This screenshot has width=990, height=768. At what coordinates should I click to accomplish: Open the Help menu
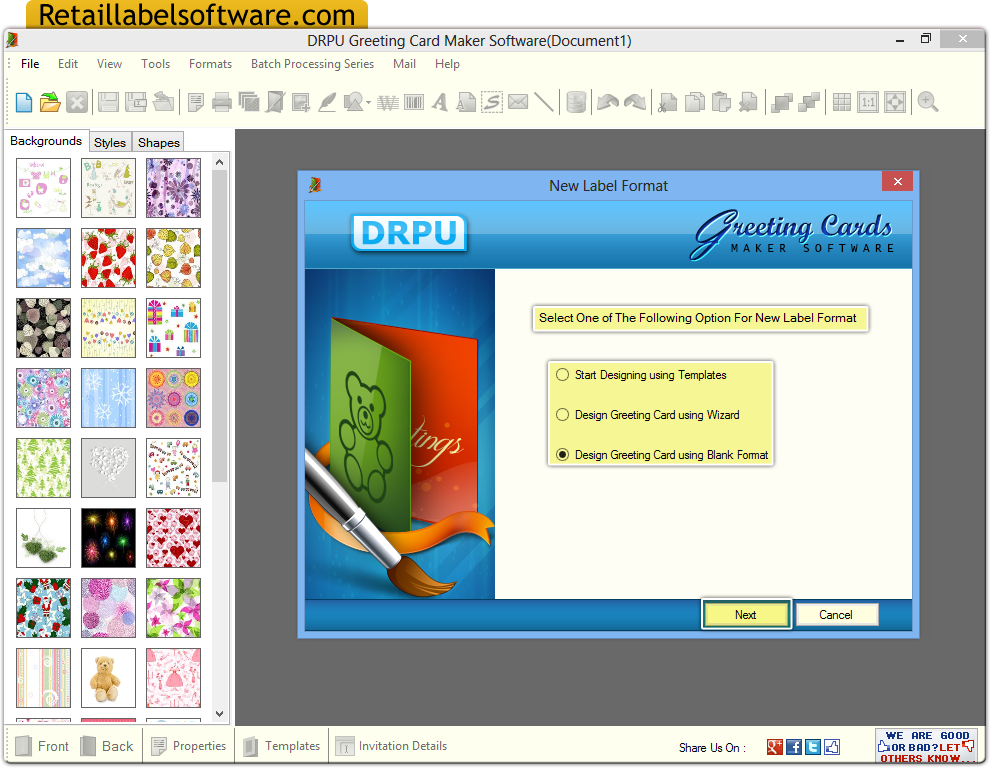[447, 64]
